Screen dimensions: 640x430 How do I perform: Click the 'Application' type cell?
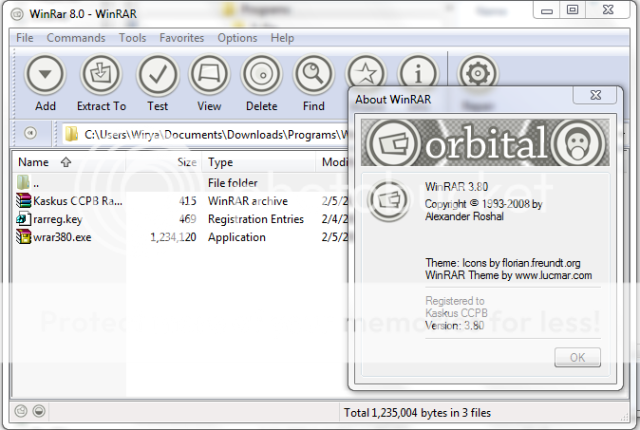237,237
